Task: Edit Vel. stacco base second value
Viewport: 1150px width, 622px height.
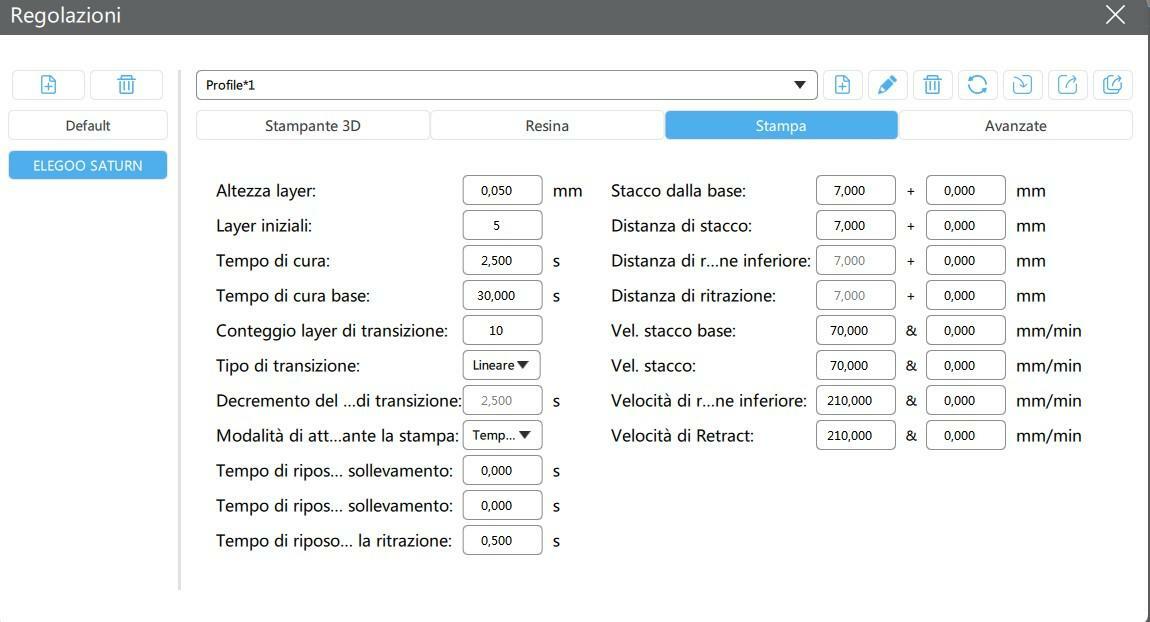Action: pos(965,330)
